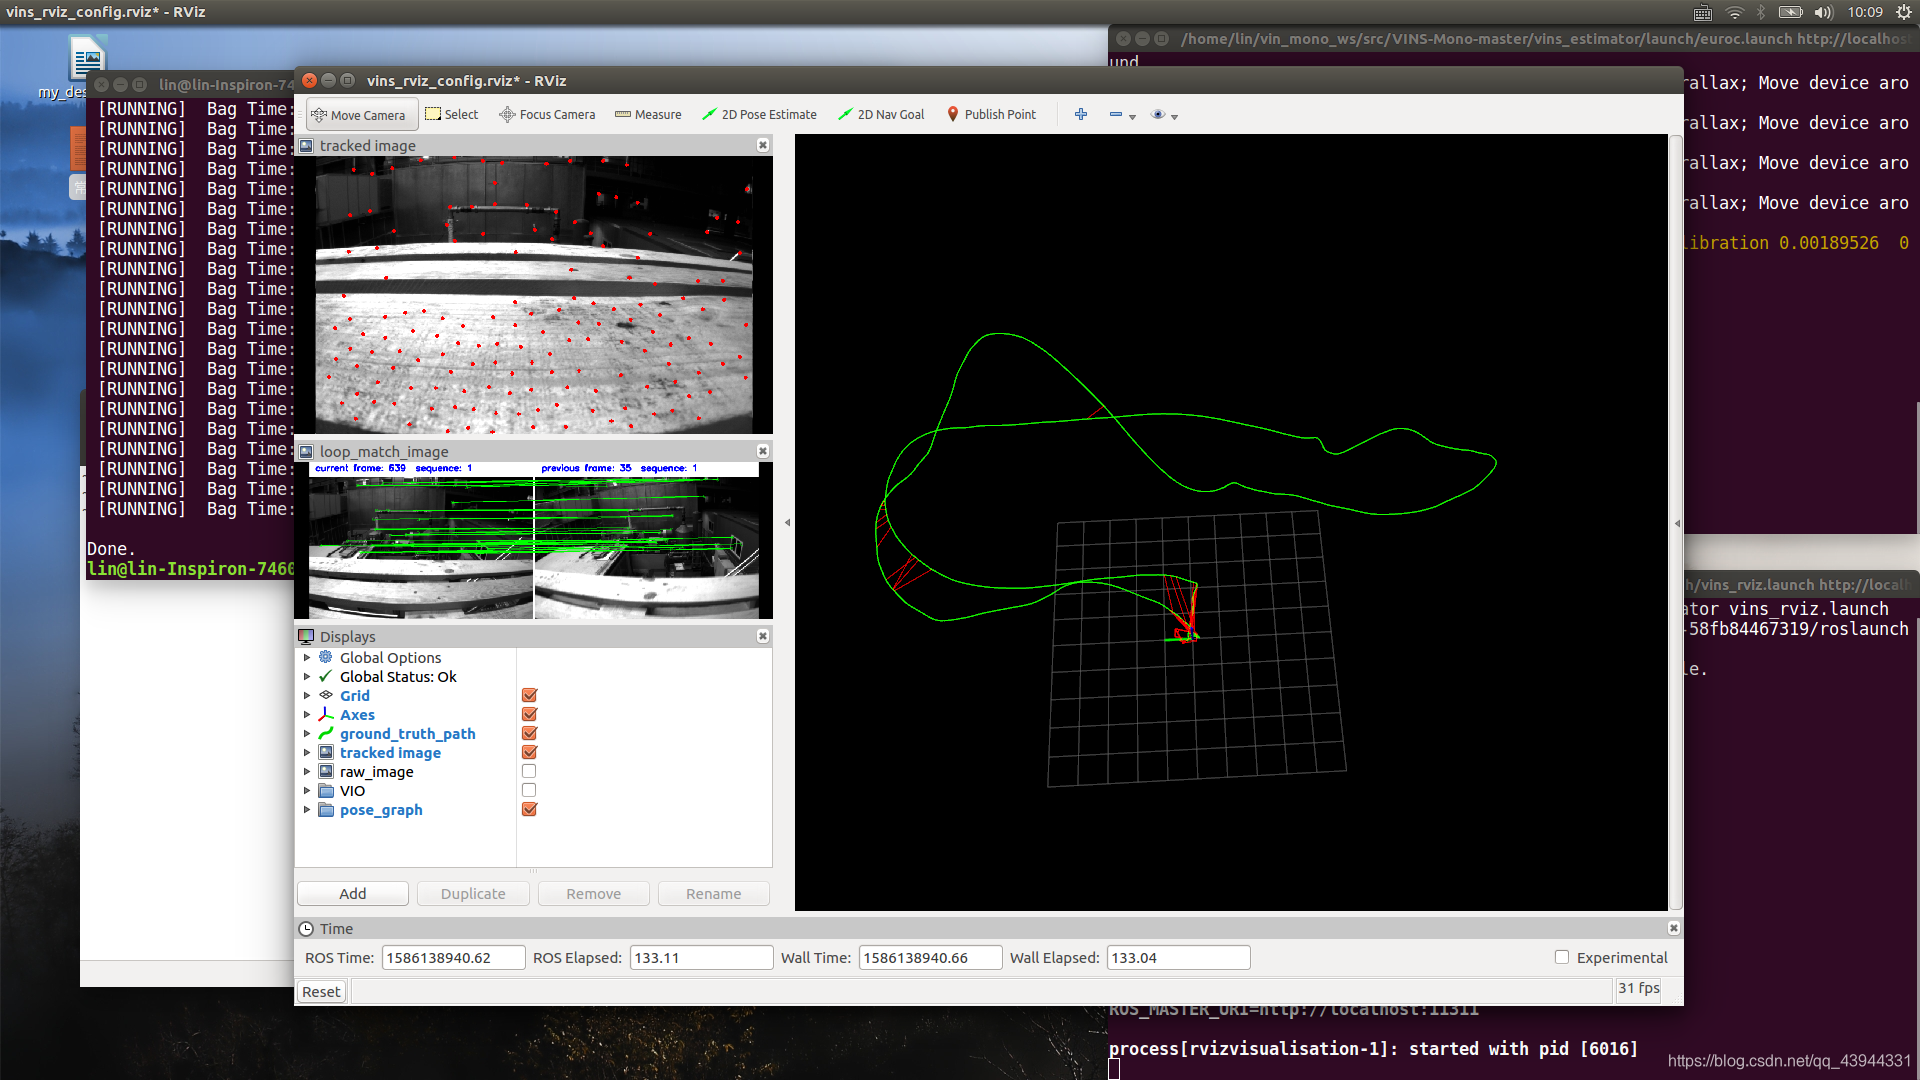Select the VIO display group
Screen dimensions: 1920x1080
352,791
